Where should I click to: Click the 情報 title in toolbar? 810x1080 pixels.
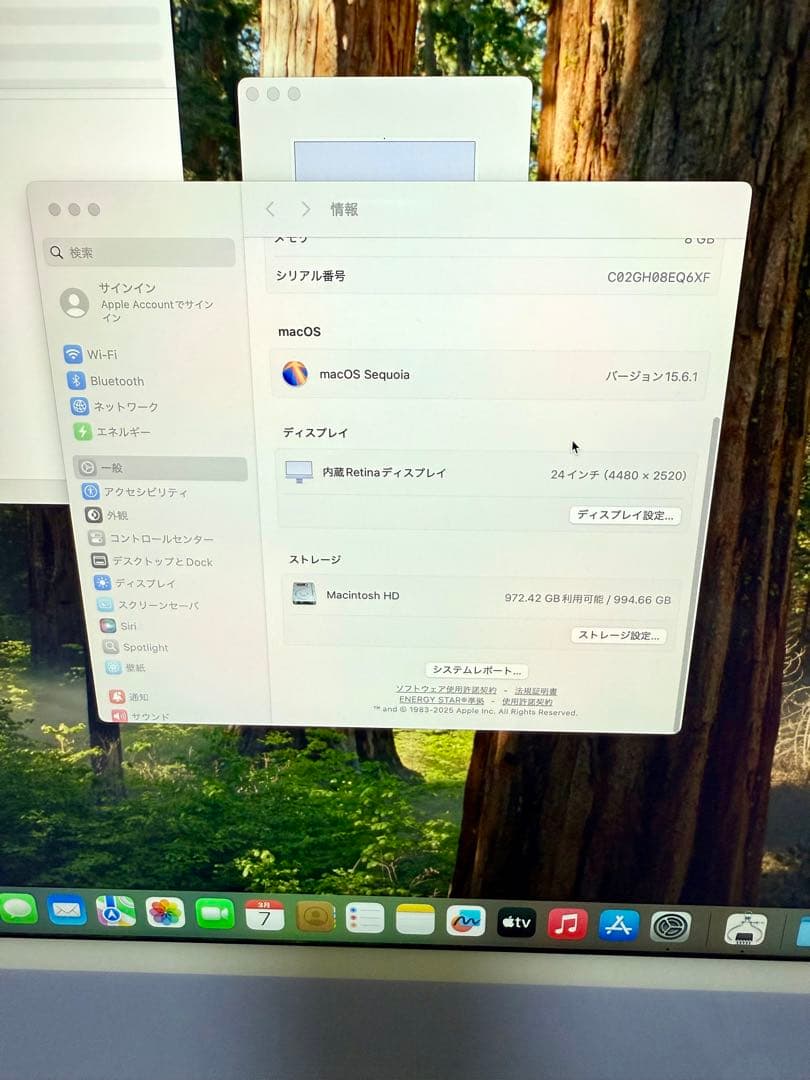[344, 209]
